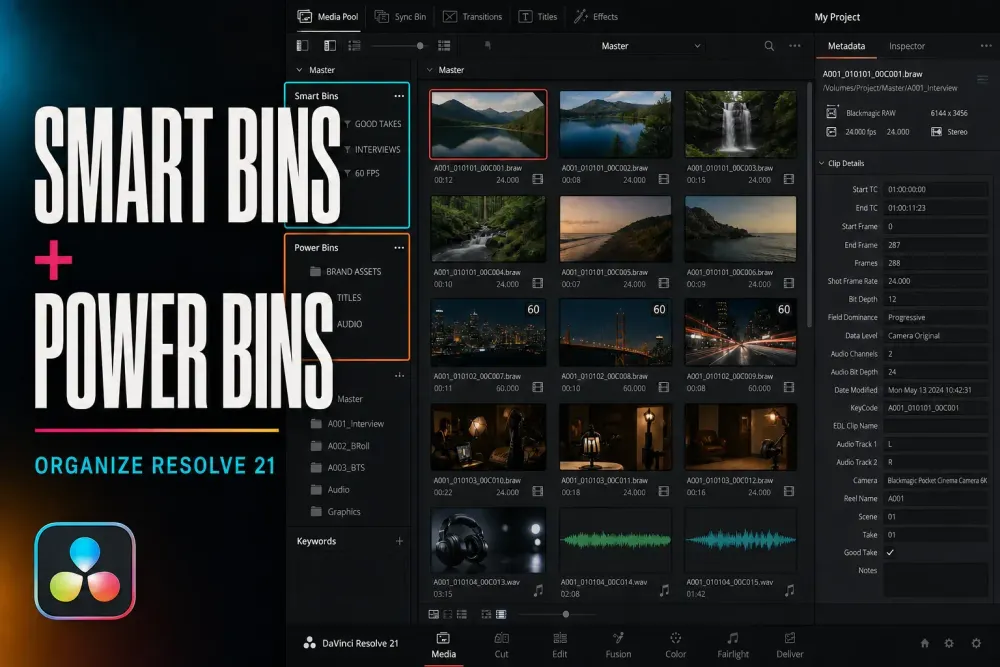This screenshot has height=667, width=1000.
Task: Open Smart Bins options menu
Action: [399, 96]
